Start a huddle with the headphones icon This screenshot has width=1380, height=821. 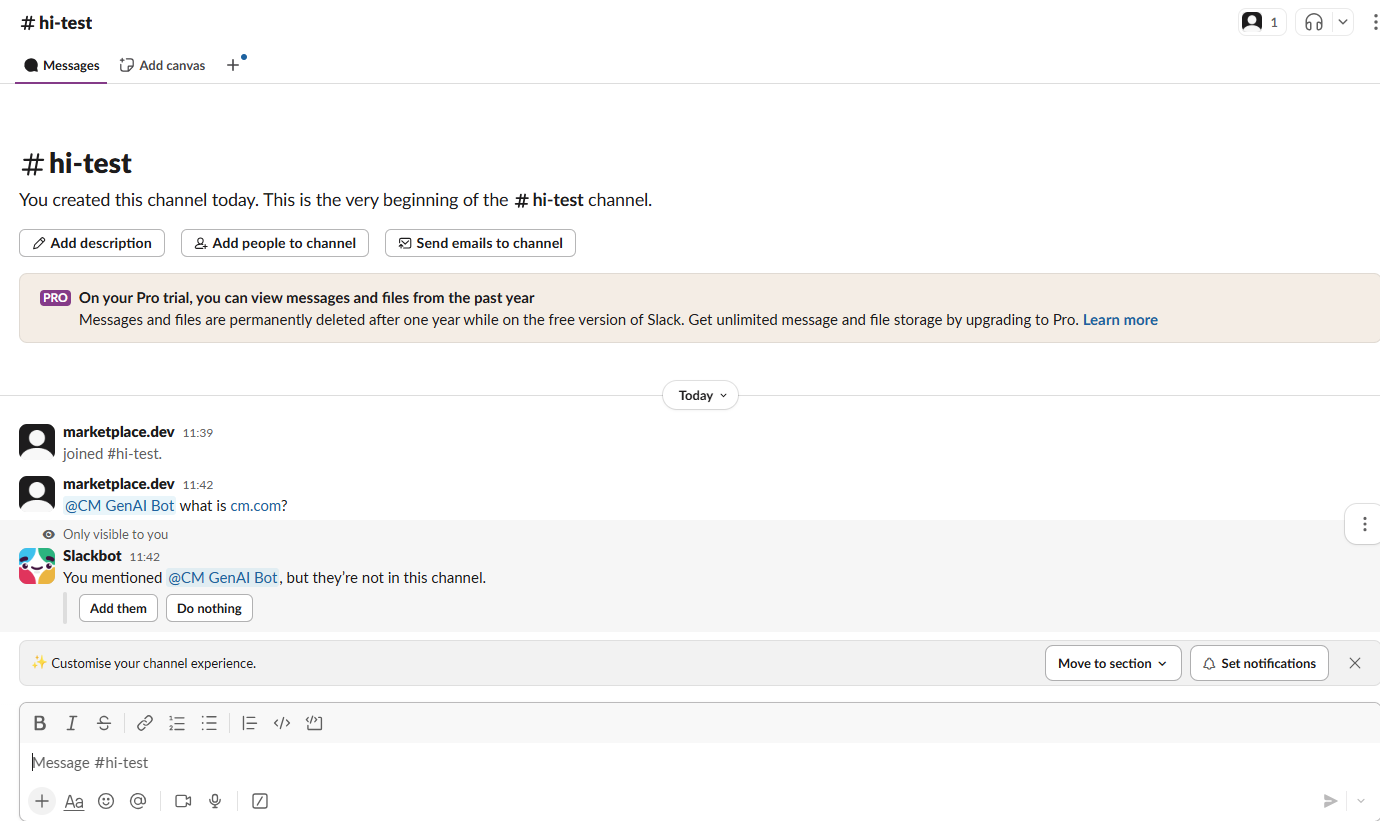coord(1314,22)
